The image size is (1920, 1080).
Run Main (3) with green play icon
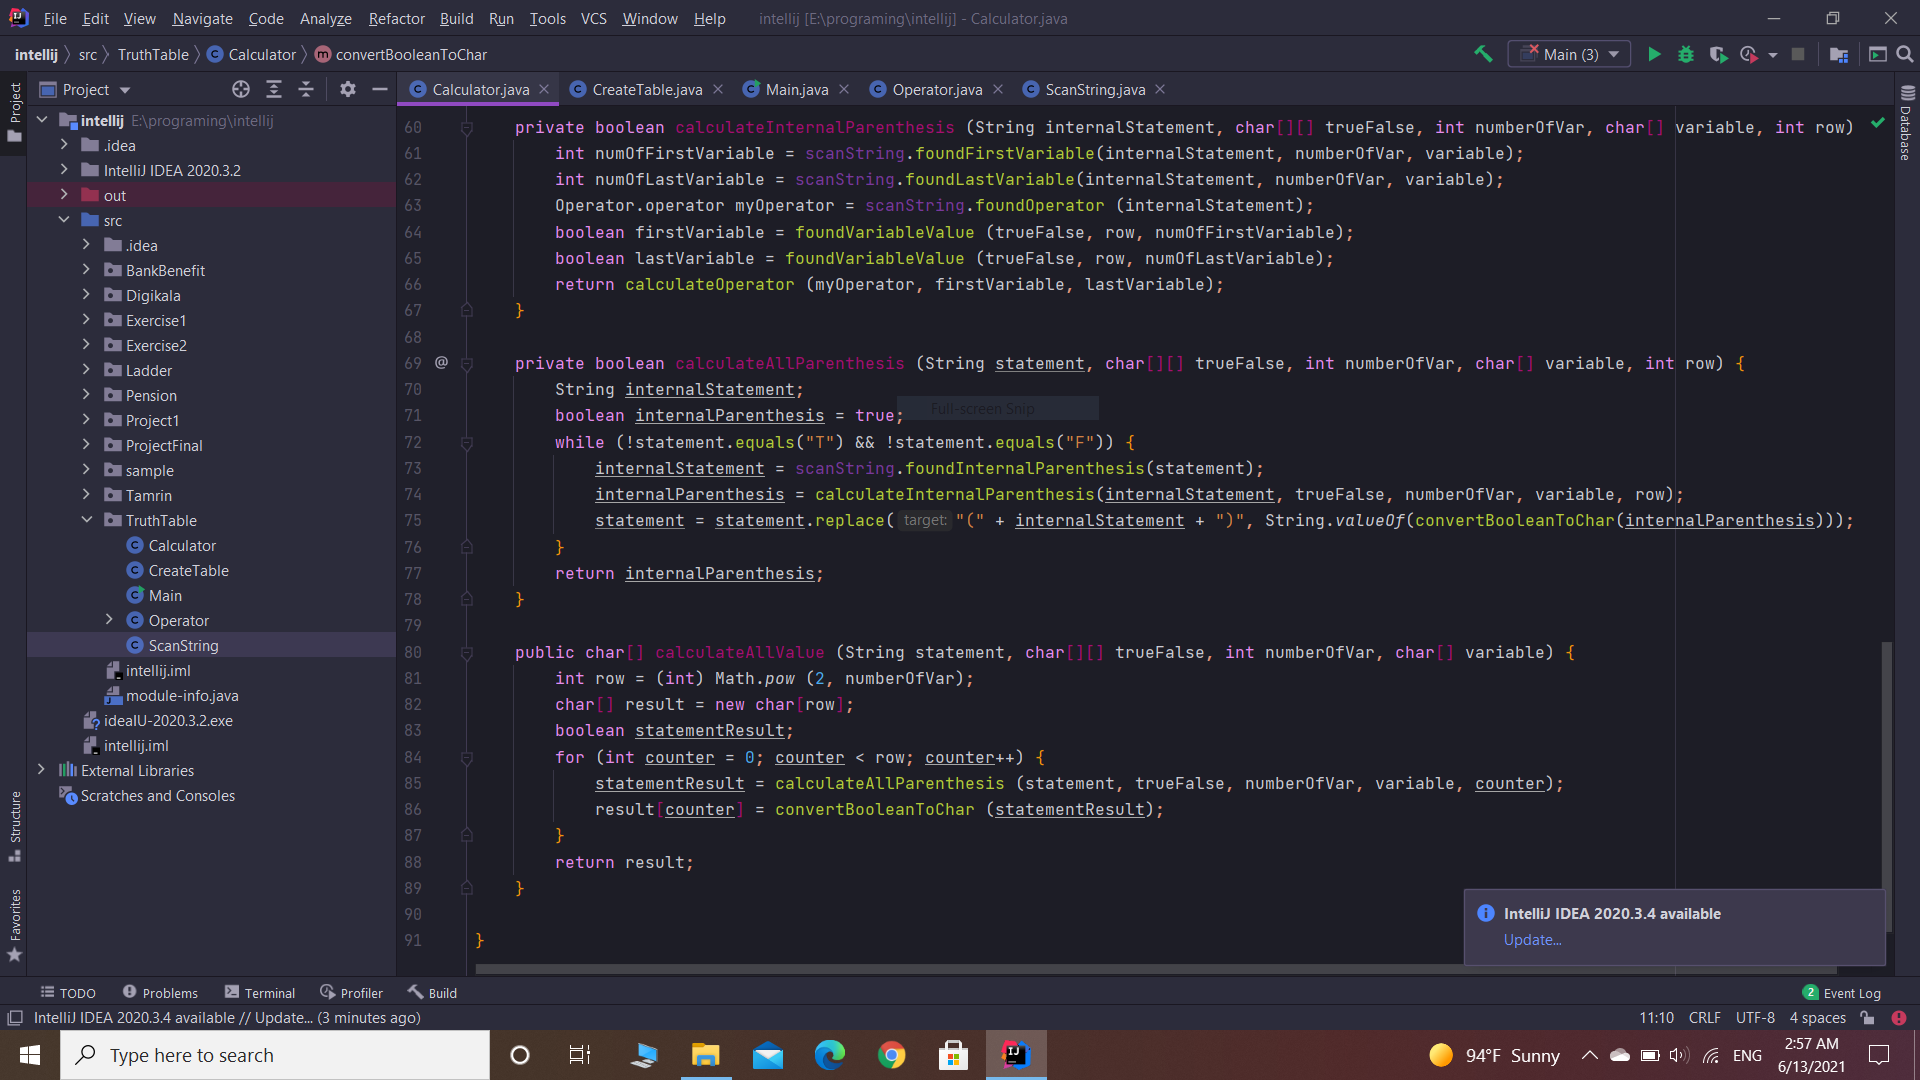tap(1654, 54)
